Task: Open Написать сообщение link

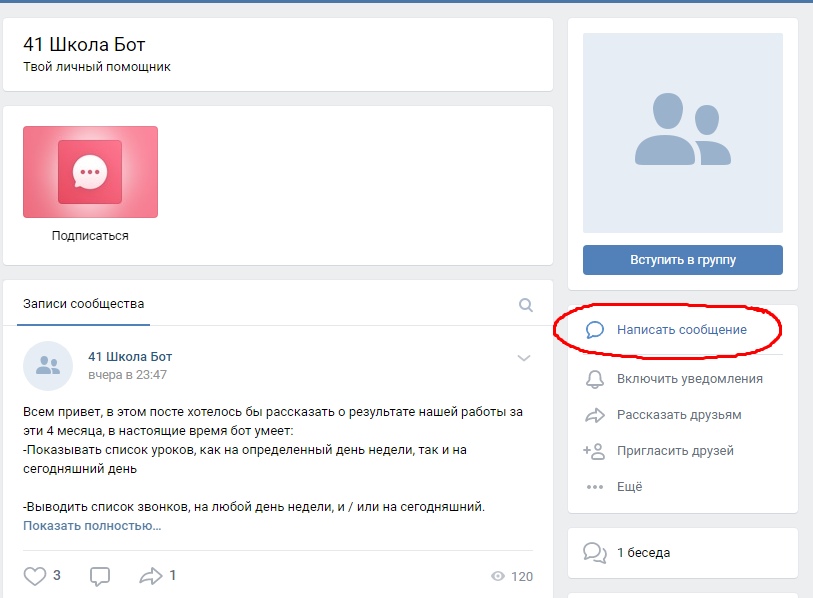Action: pyautogui.click(x=681, y=330)
